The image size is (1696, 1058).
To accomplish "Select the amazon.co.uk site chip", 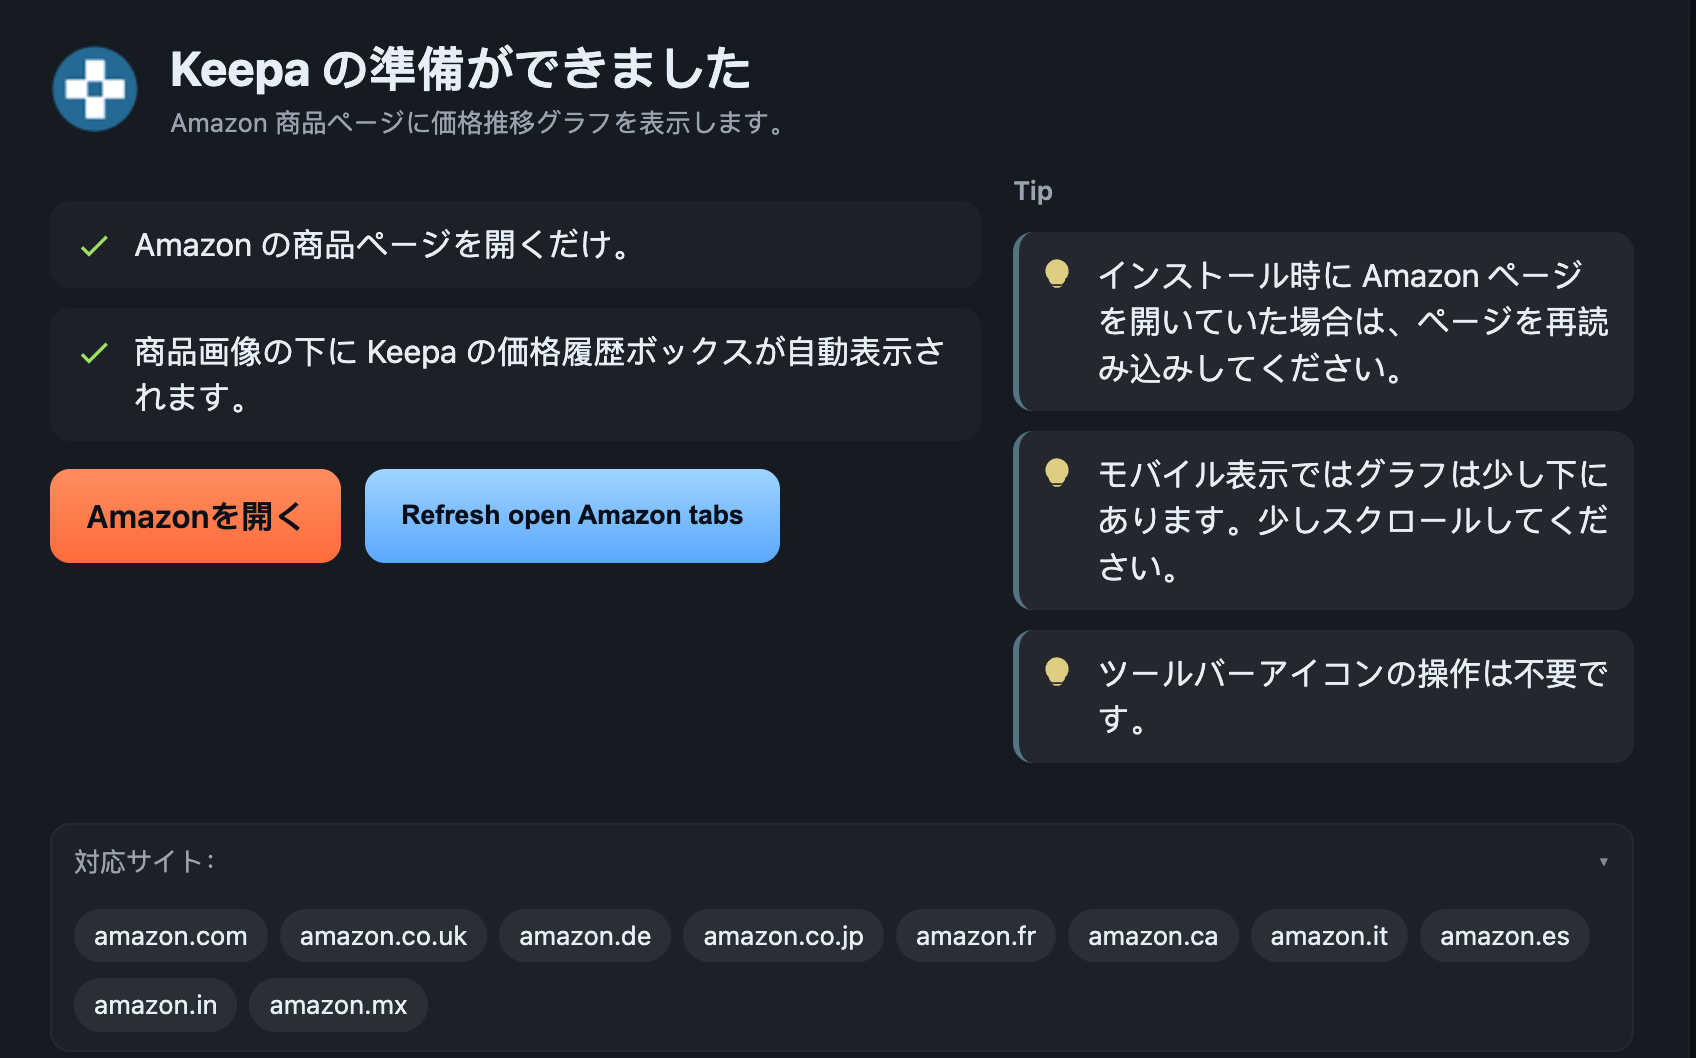I will click(x=383, y=936).
